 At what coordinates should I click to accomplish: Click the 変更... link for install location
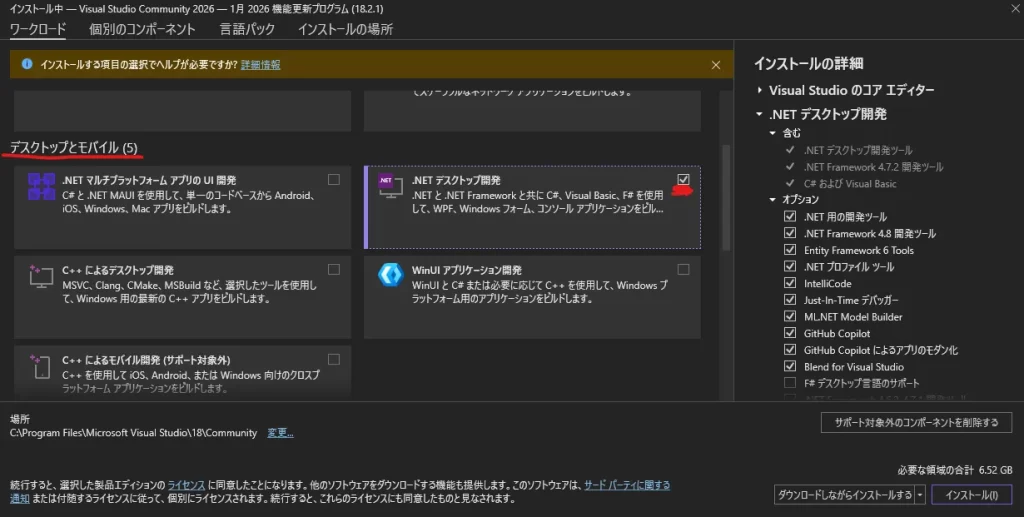(x=280, y=433)
